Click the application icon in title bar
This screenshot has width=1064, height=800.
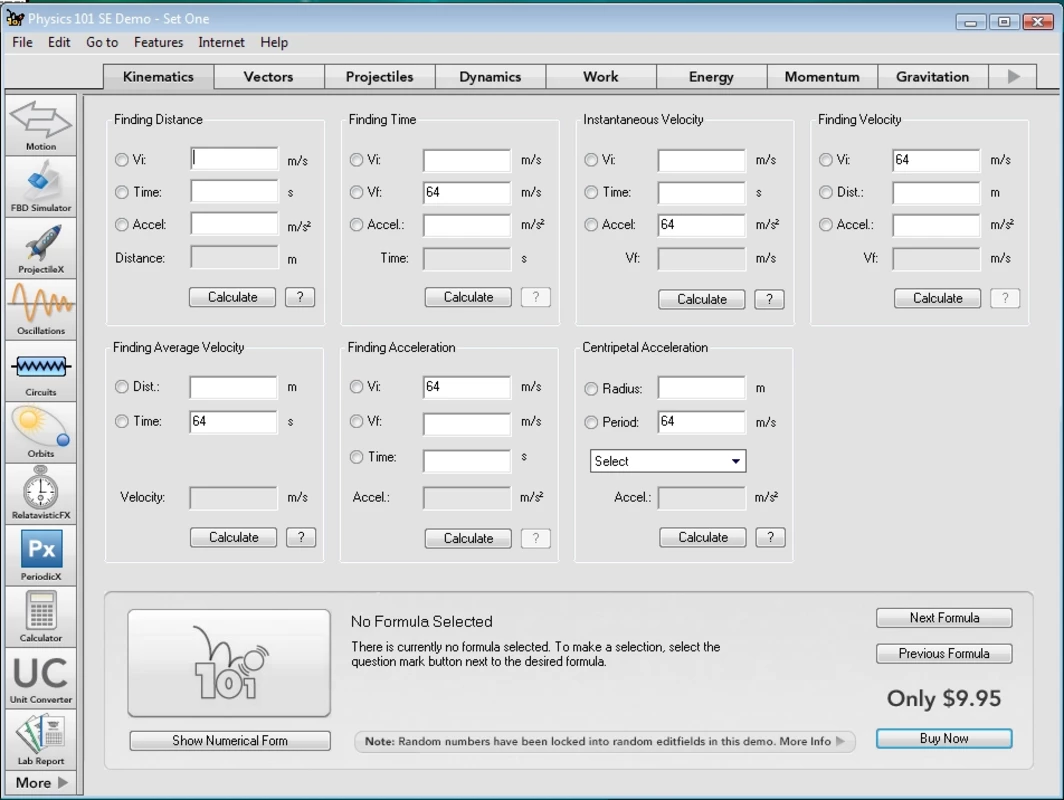tap(15, 18)
